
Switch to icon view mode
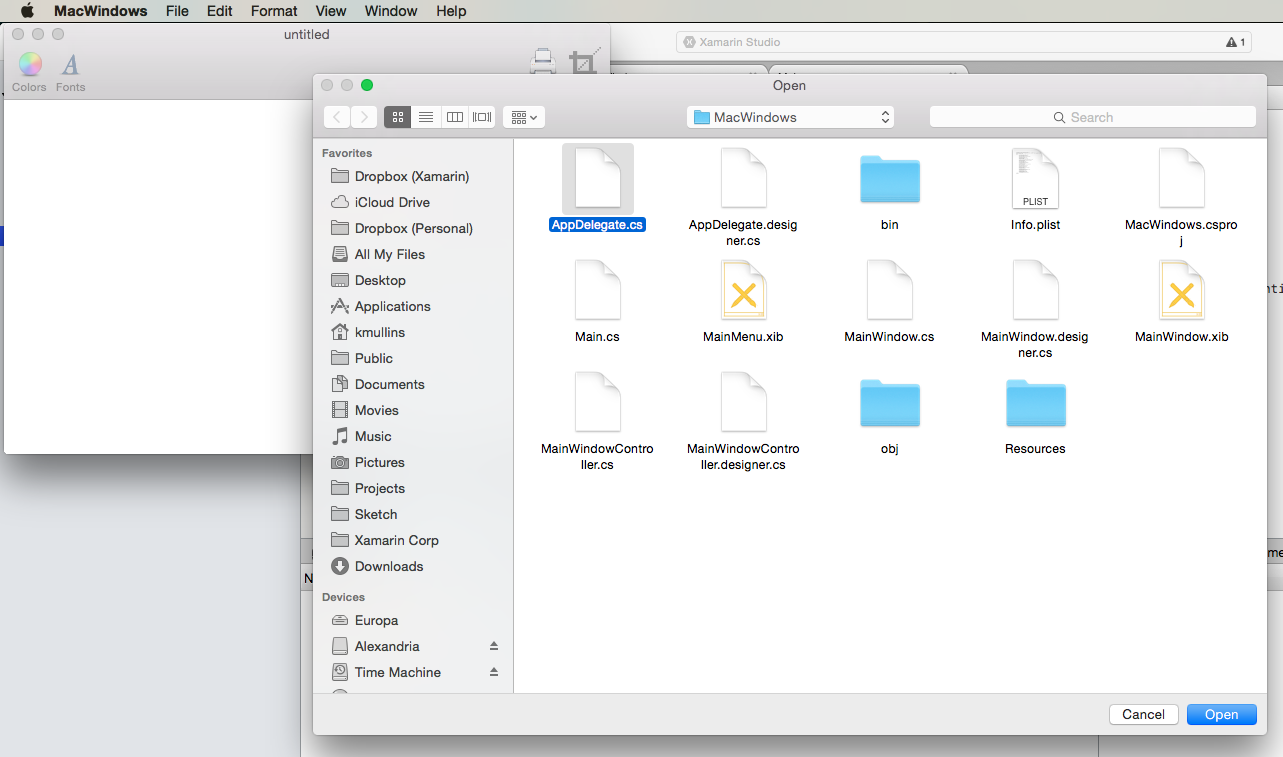pos(397,117)
